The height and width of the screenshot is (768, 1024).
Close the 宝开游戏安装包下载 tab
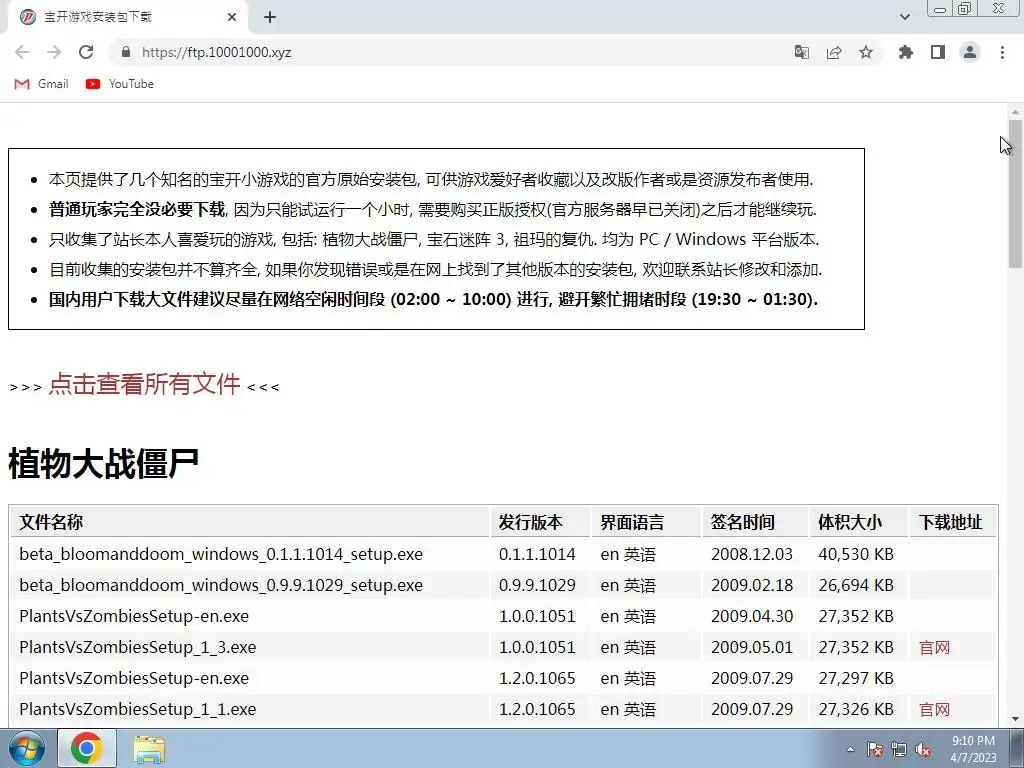click(232, 18)
